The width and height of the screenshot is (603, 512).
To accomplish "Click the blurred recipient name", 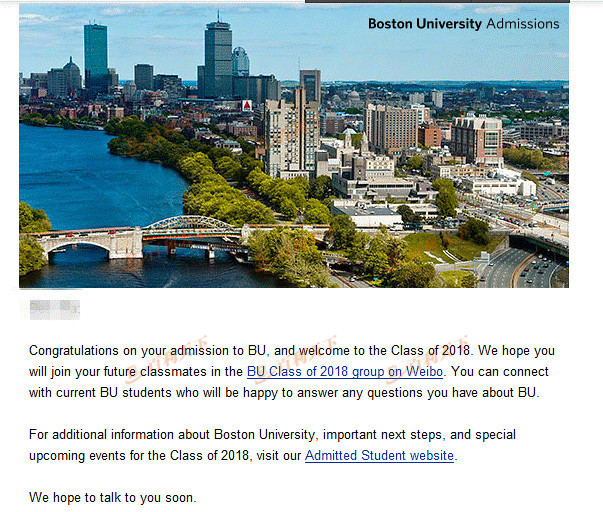I will pyautogui.click(x=55, y=310).
